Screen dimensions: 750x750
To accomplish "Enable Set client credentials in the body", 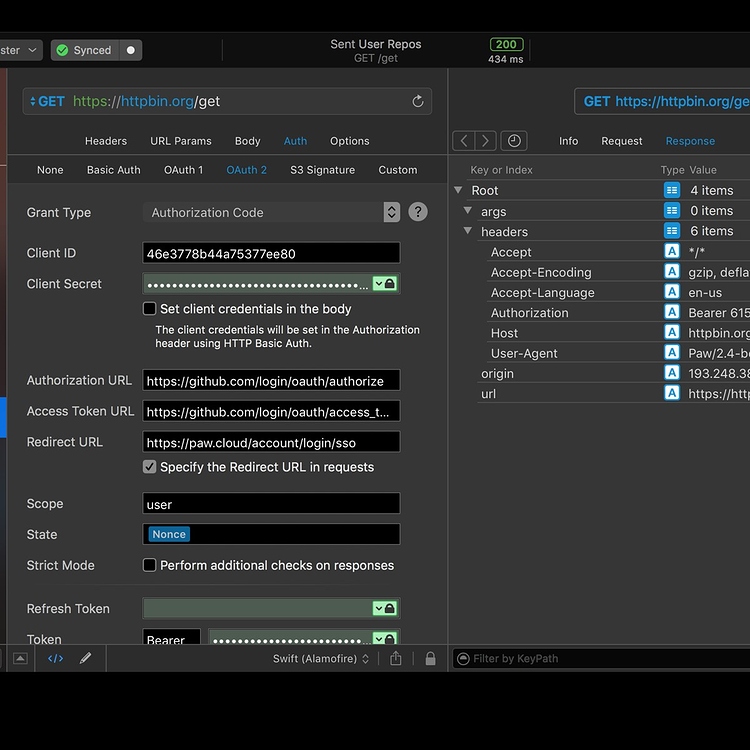I will pyautogui.click(x=149, y=309).
